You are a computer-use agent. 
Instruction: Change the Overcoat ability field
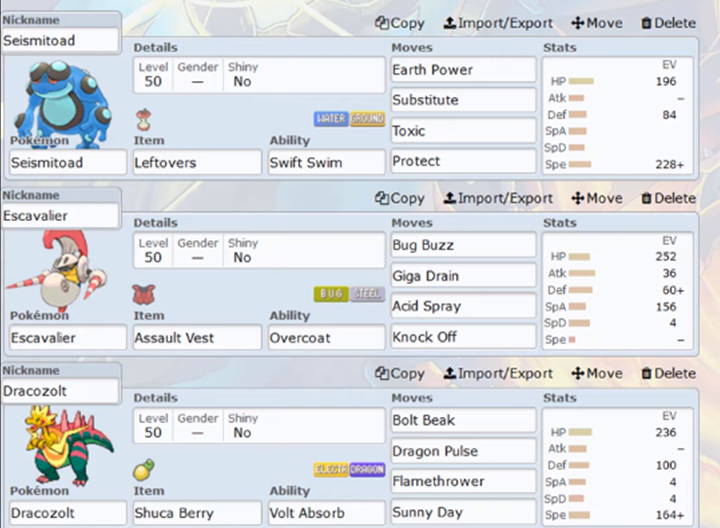tap(326, 338)
